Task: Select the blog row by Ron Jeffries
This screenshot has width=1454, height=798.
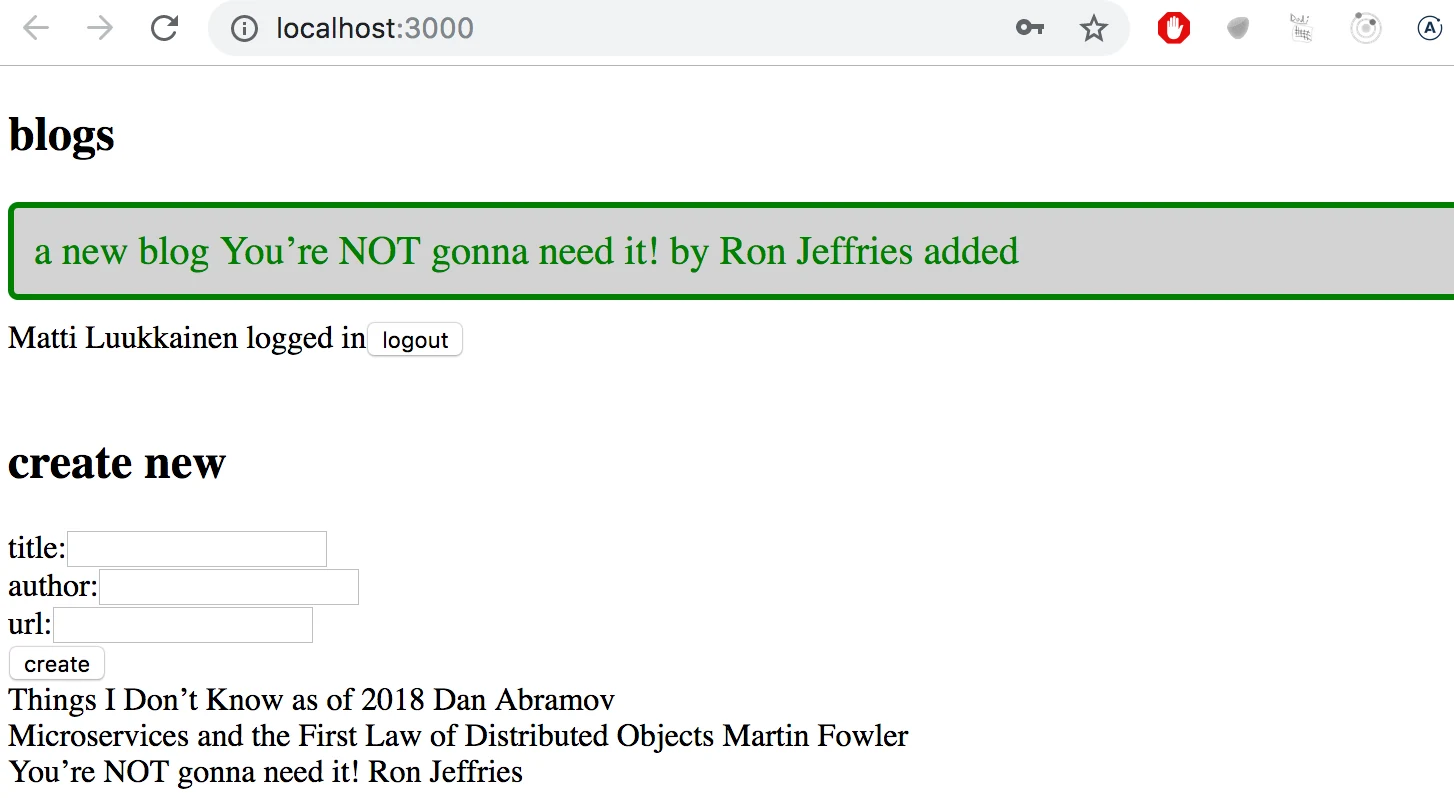Action: (266, 772)
